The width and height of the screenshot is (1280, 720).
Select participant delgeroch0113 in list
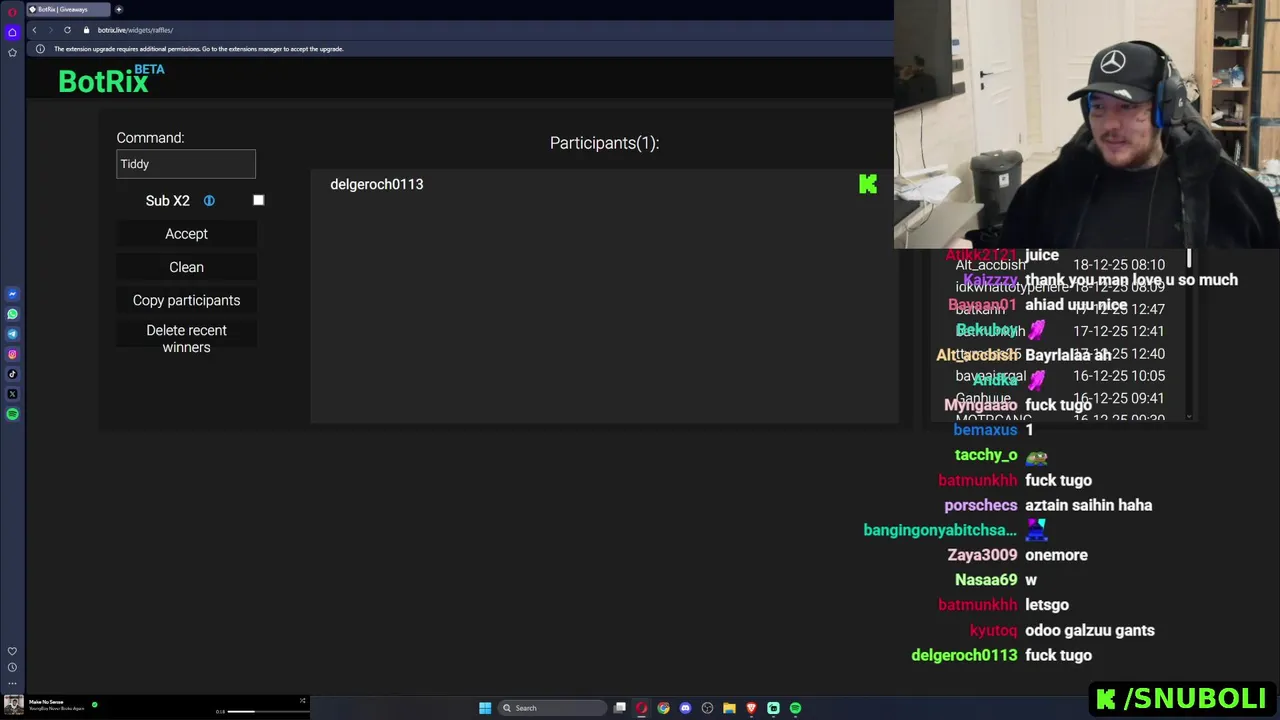point(377,184)
